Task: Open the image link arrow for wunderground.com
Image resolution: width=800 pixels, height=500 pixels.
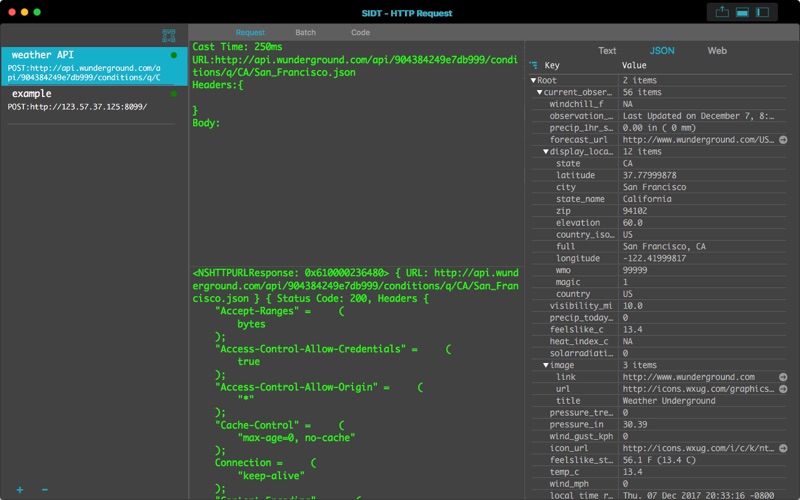Action: (x=783, y=377)
